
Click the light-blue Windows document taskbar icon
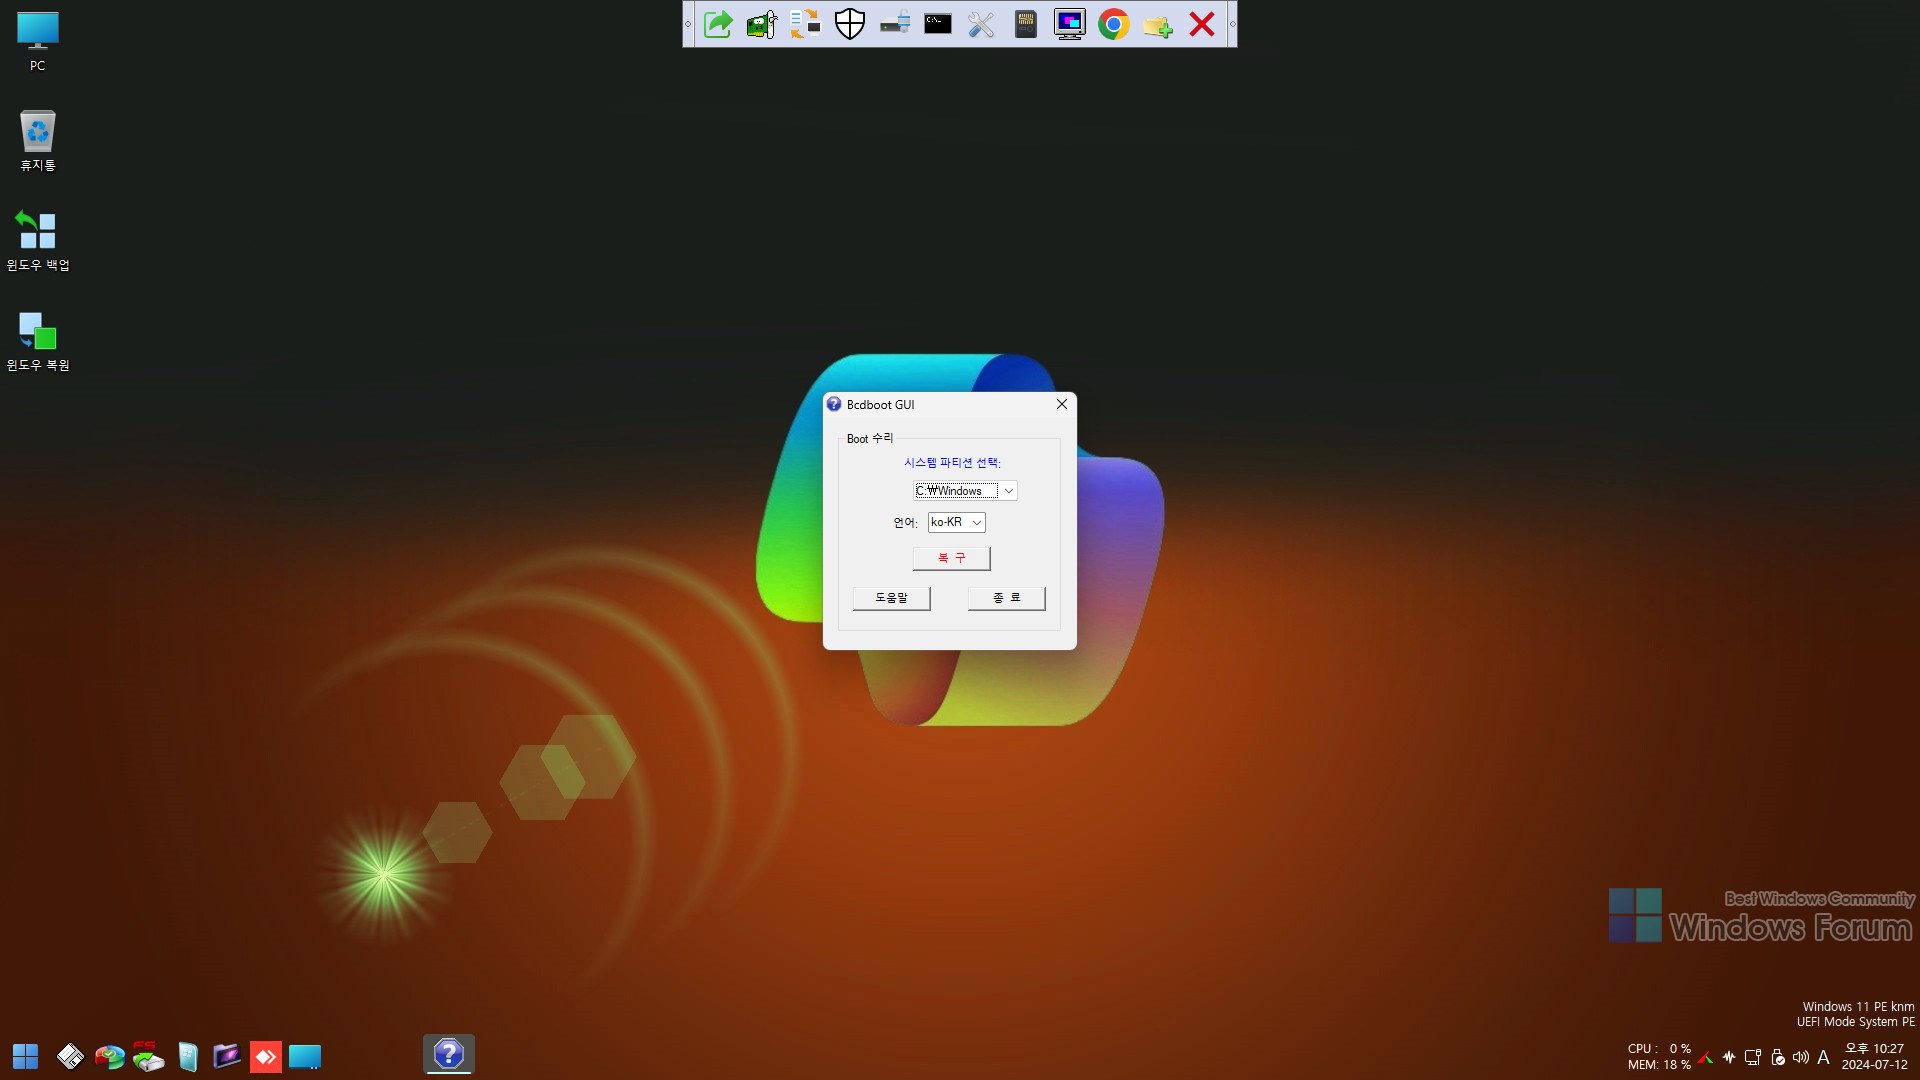(188, 1056)
